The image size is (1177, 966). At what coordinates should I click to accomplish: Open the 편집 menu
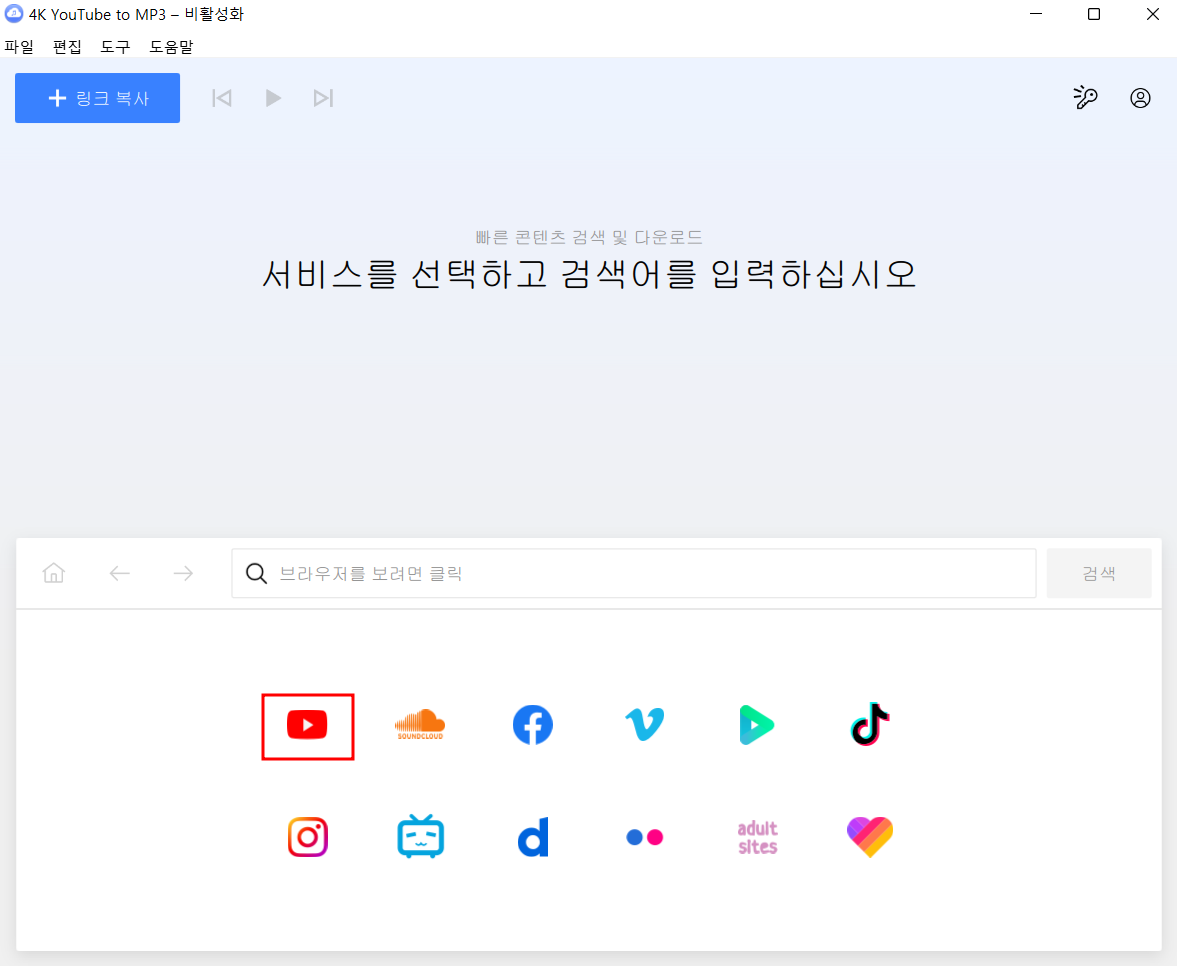tap(68, 47)
